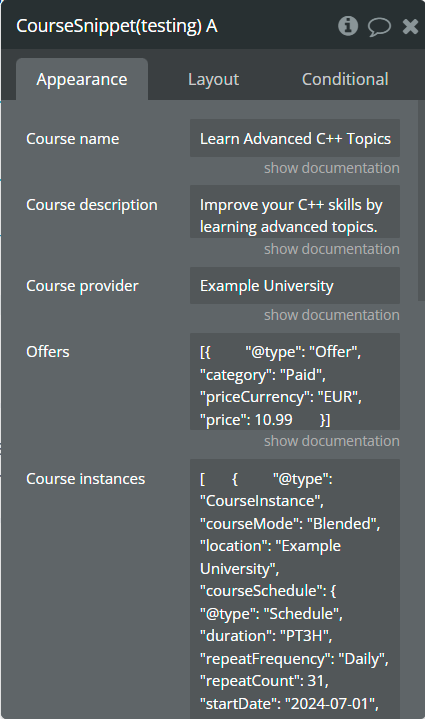
Task: Click the Offers JSON field
Action: pos(295,382)
